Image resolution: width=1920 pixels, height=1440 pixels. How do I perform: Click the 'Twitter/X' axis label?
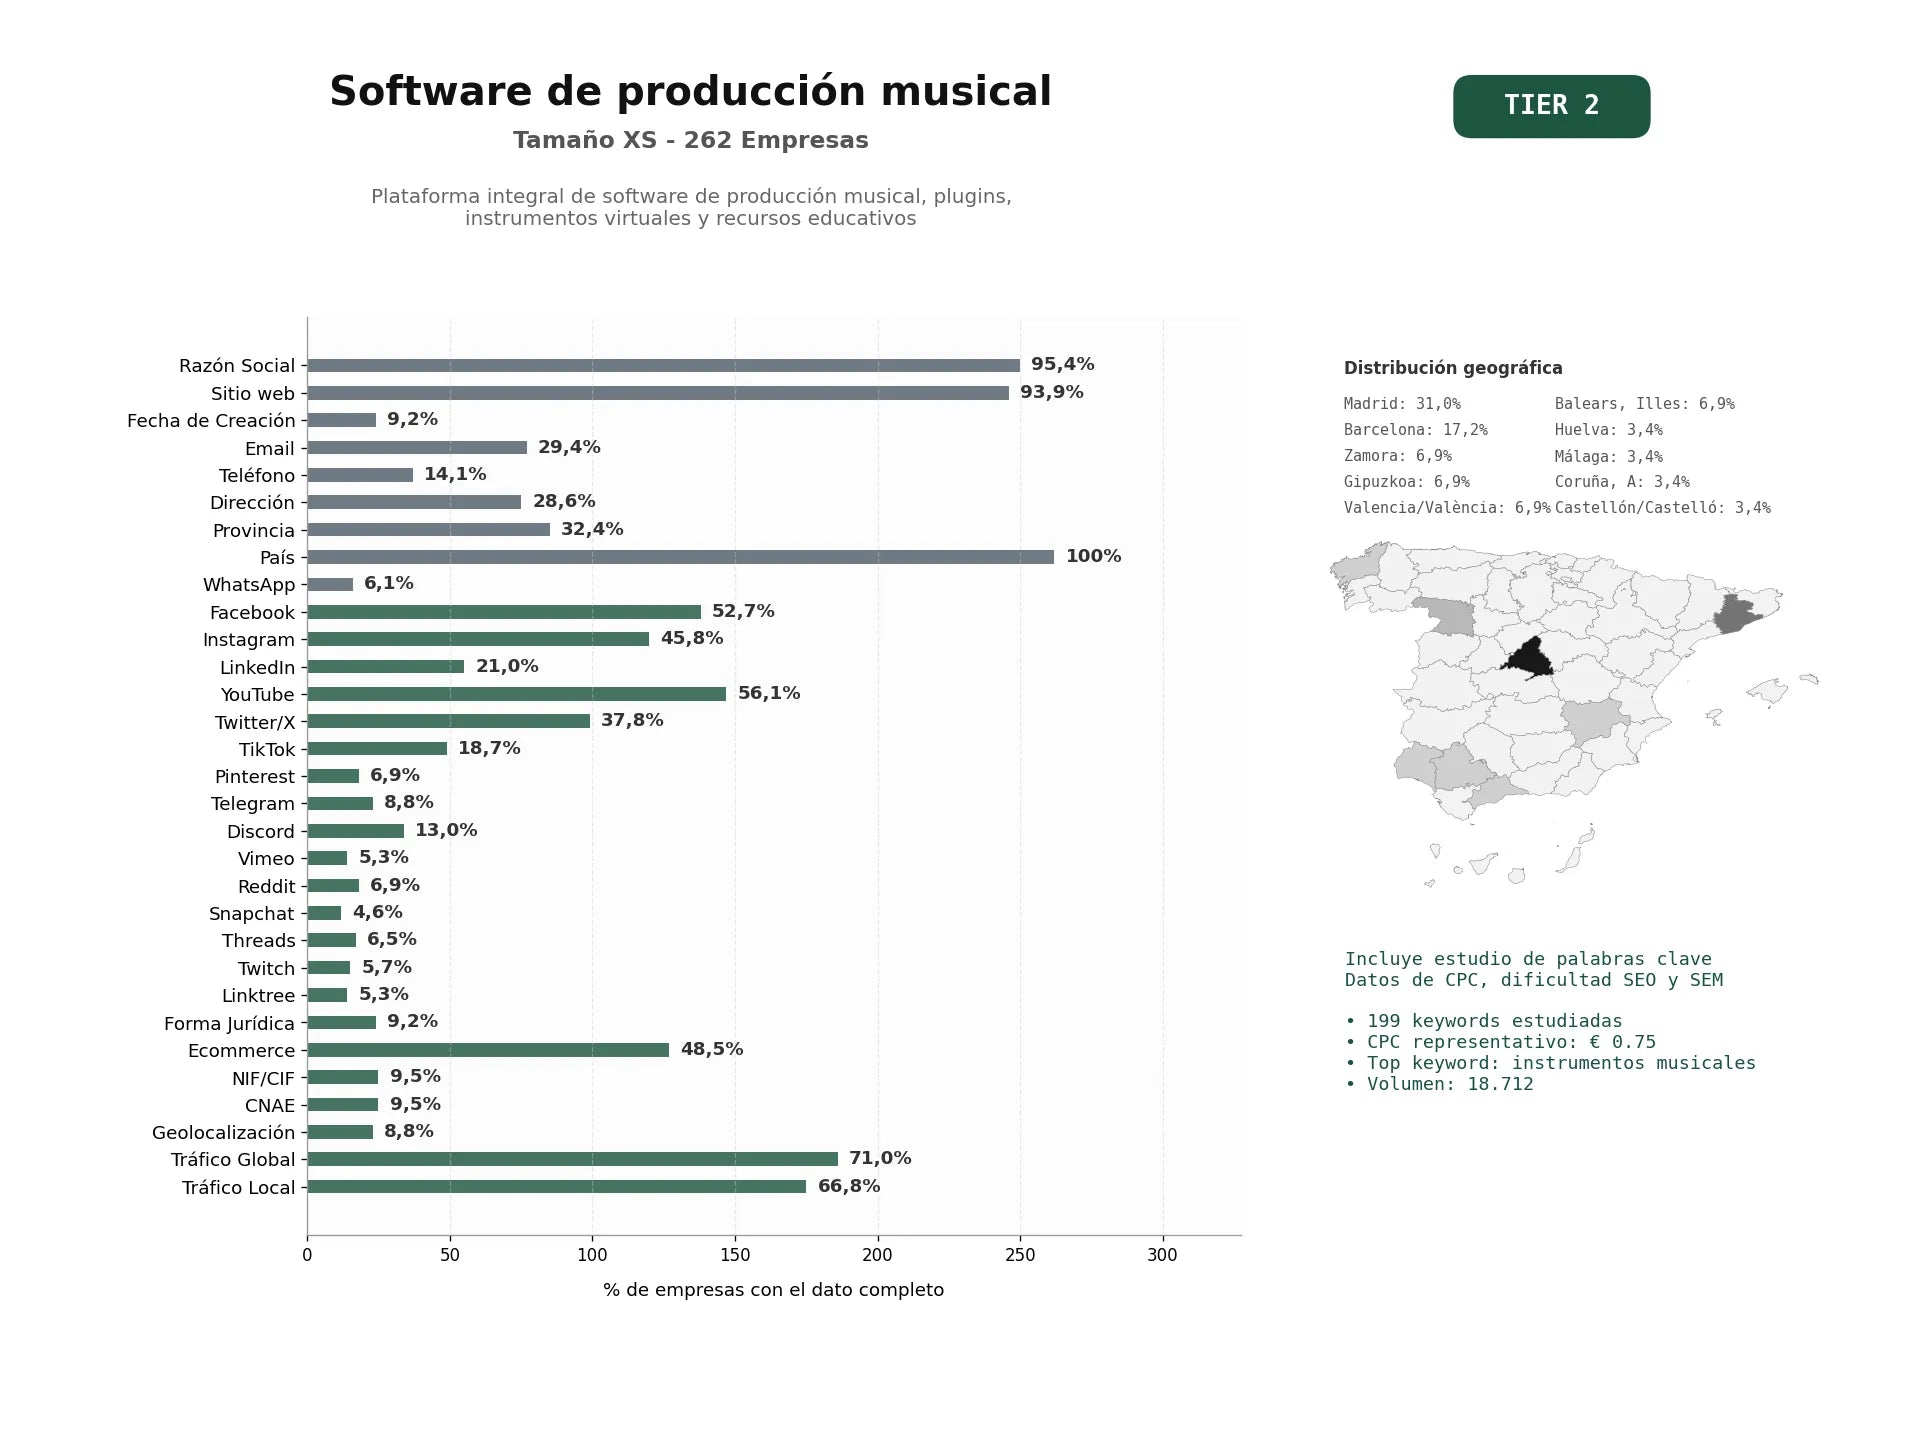tap(255, 723)
